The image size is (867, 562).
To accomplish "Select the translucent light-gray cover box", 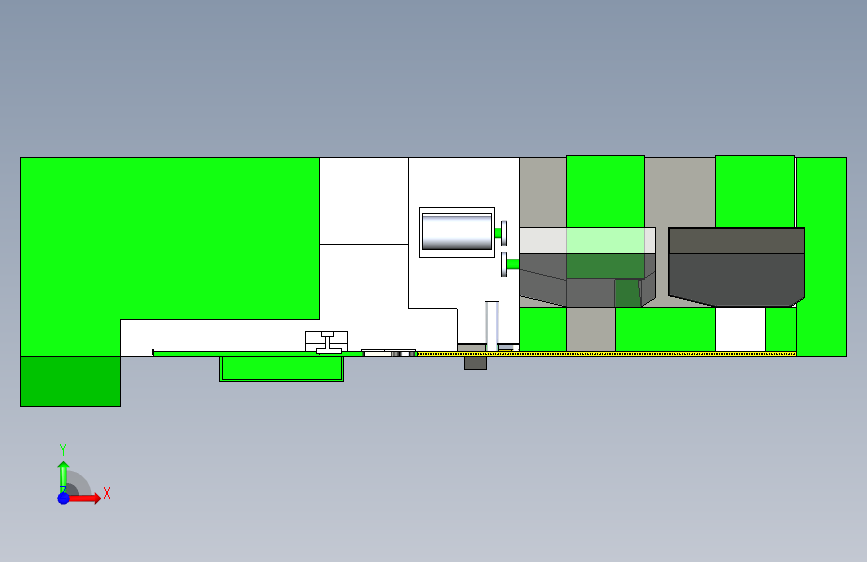I will coord(587,241).
